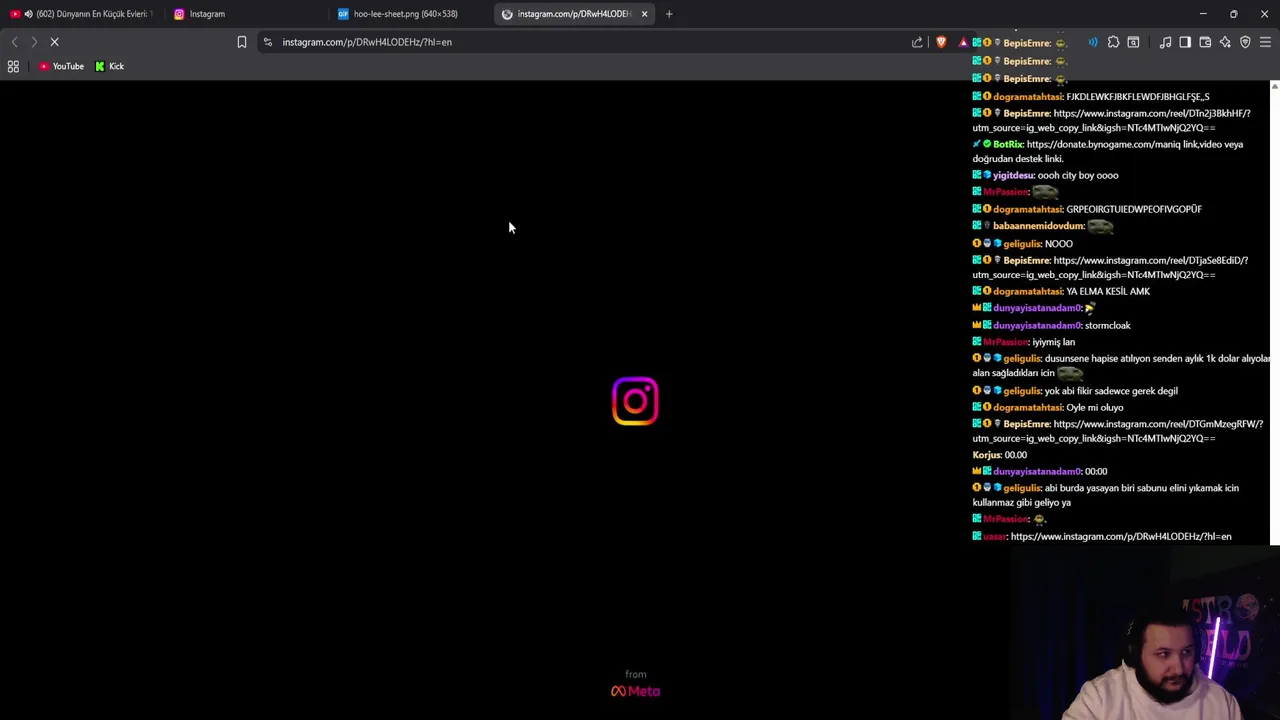The width and height of the screenshot is (1280, 720).
Task: Open the Kick bookmark
Action: (109, 66)
